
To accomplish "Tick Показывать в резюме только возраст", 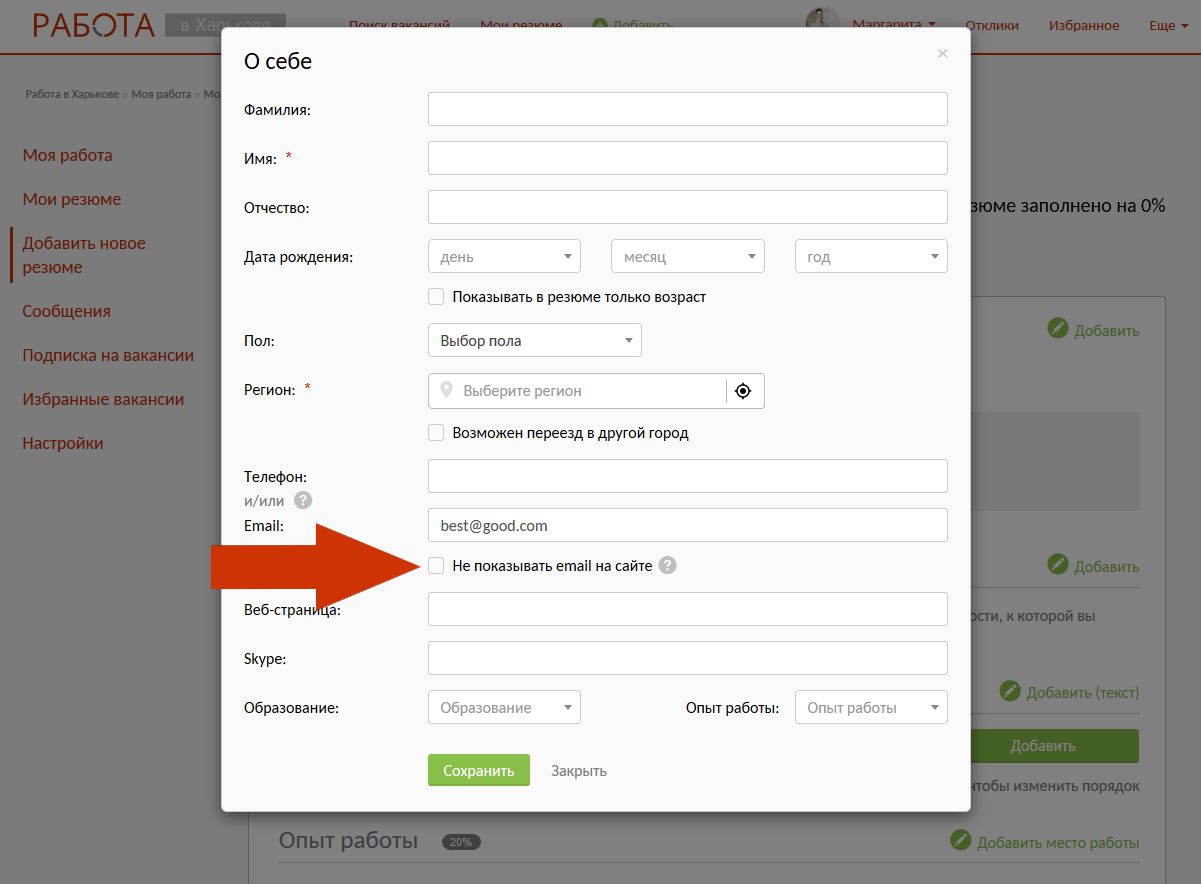I will (436, 297).
